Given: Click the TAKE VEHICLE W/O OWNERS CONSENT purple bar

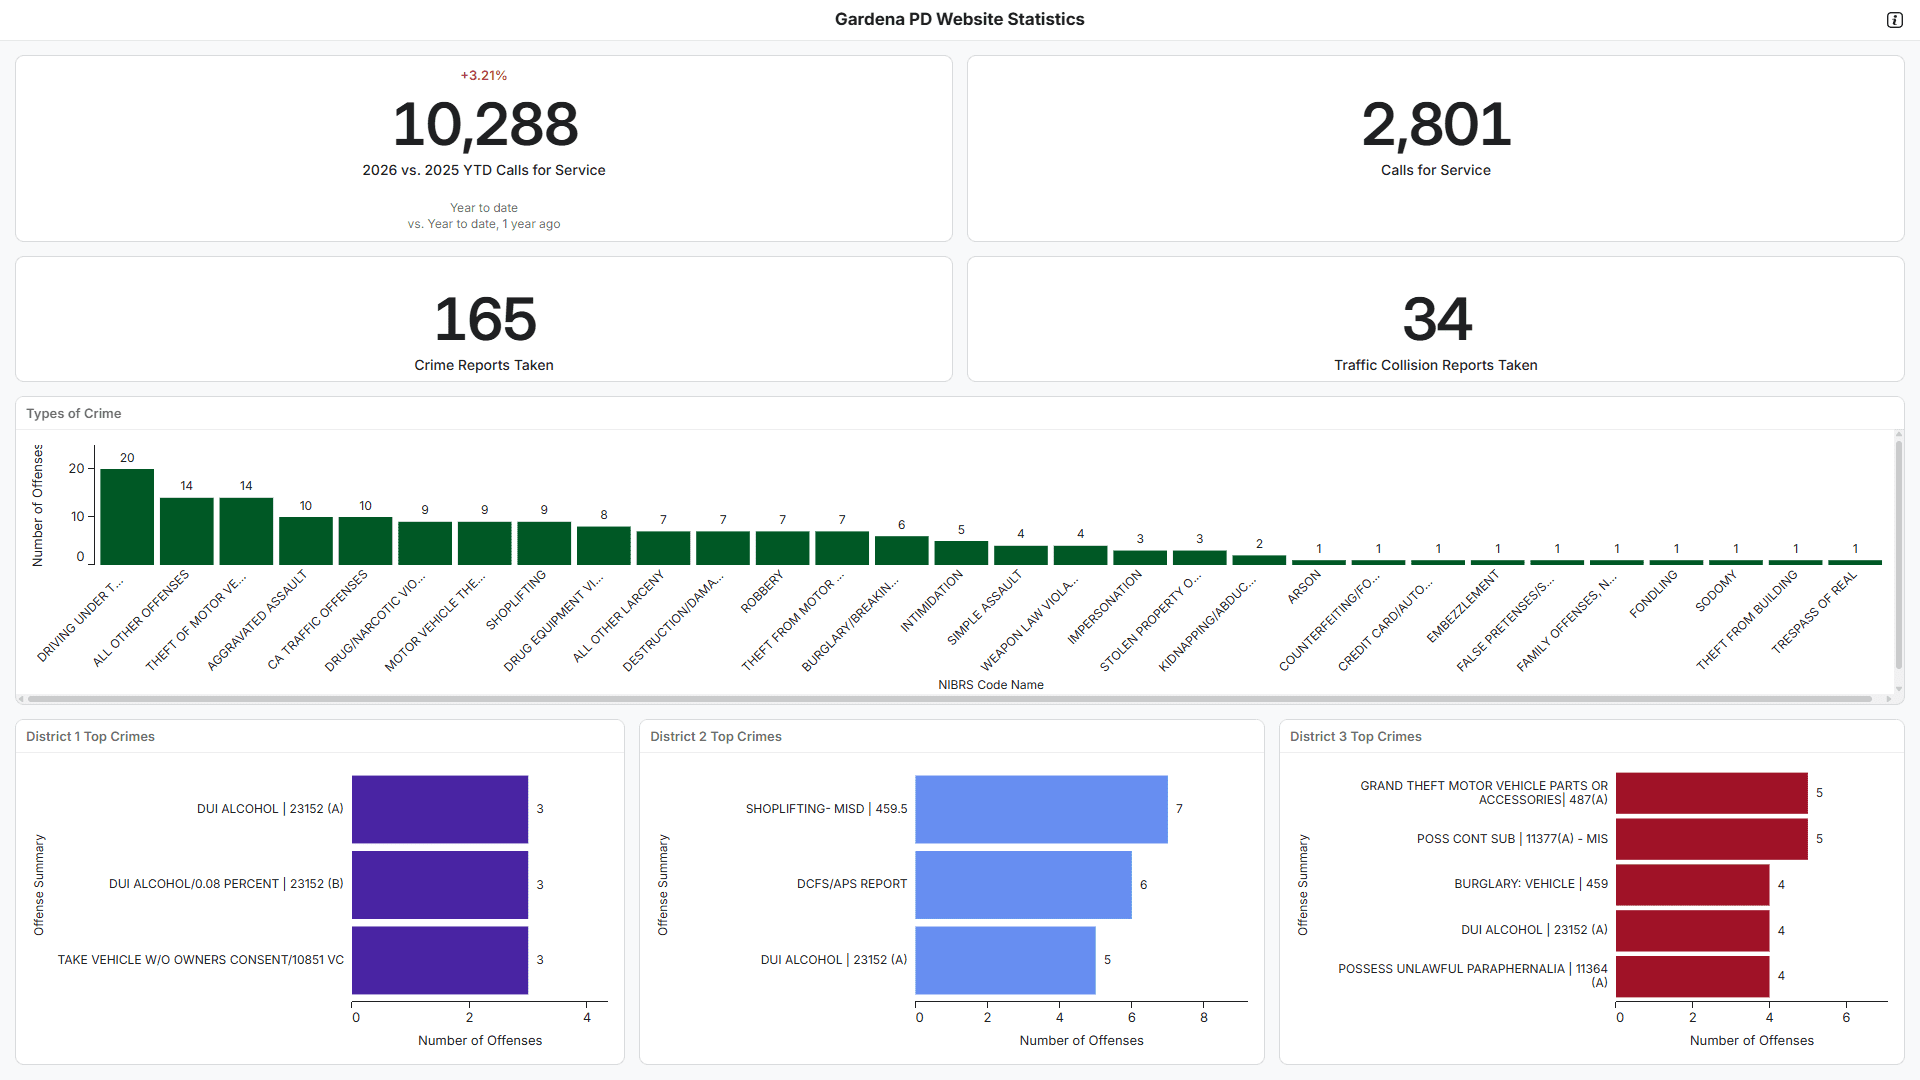Looking at the screenshot, I should 440,960.
